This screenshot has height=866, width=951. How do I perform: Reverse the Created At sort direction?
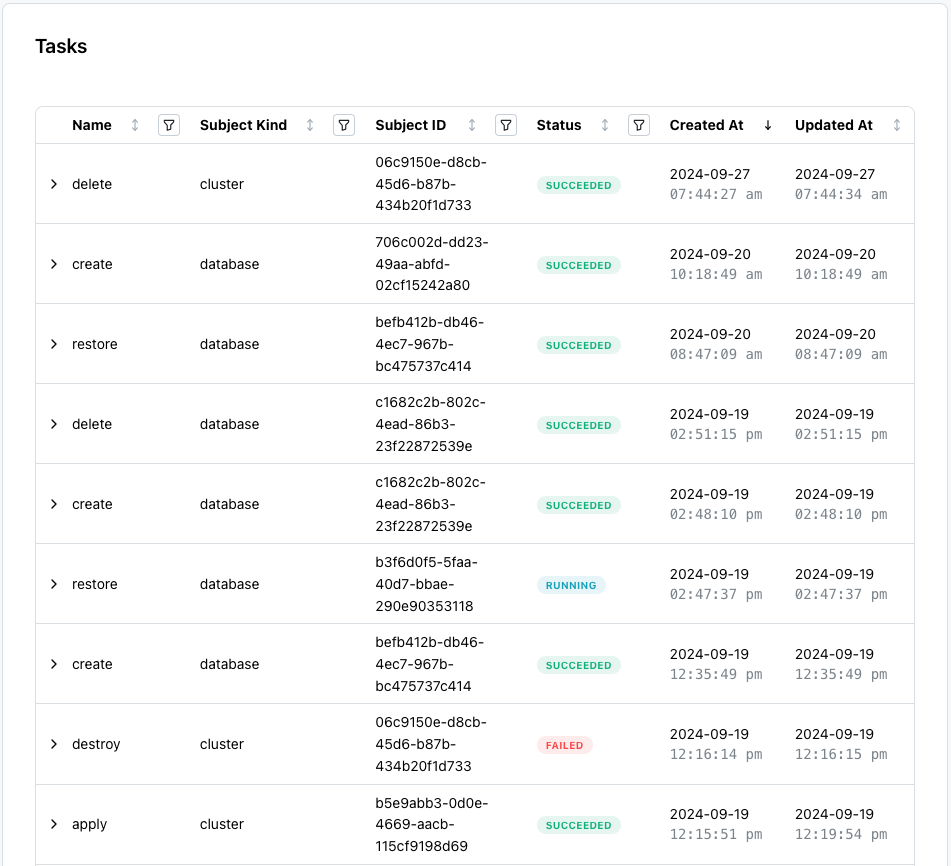[766, 125]
